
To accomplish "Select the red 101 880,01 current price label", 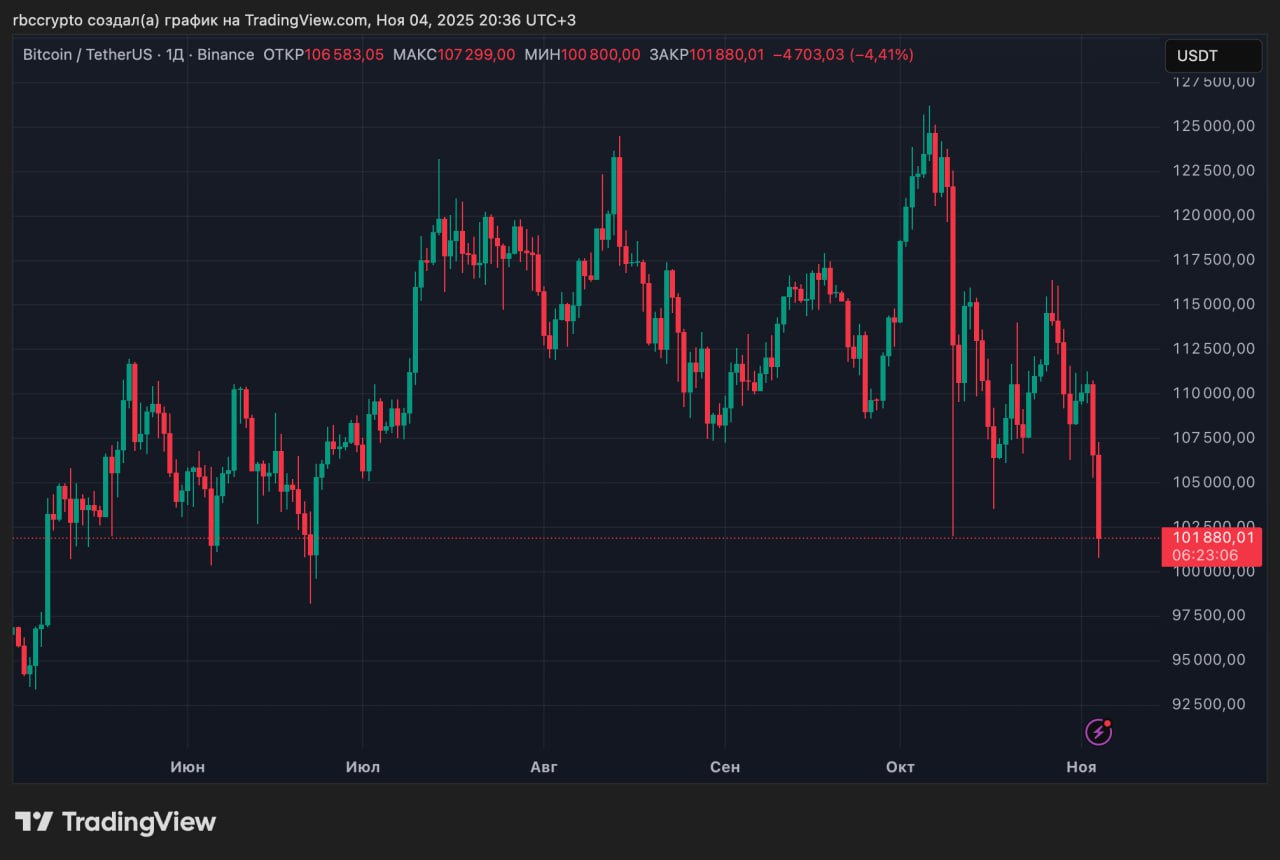I will tap(1211, 537).
